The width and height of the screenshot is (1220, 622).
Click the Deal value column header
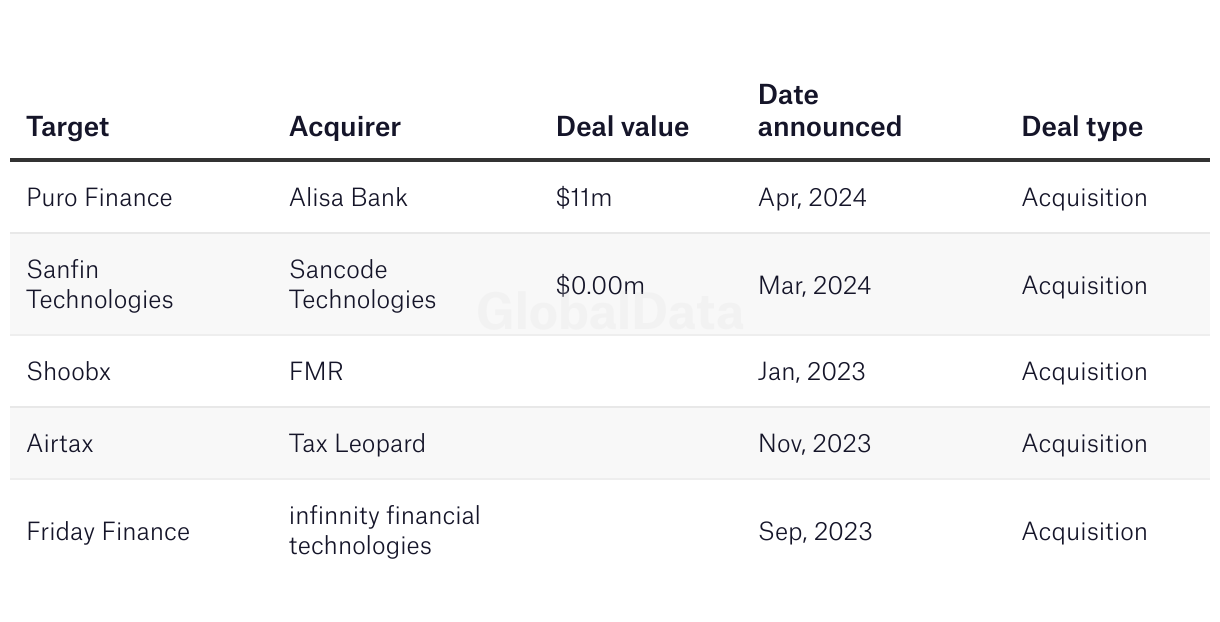pos(622,127)
